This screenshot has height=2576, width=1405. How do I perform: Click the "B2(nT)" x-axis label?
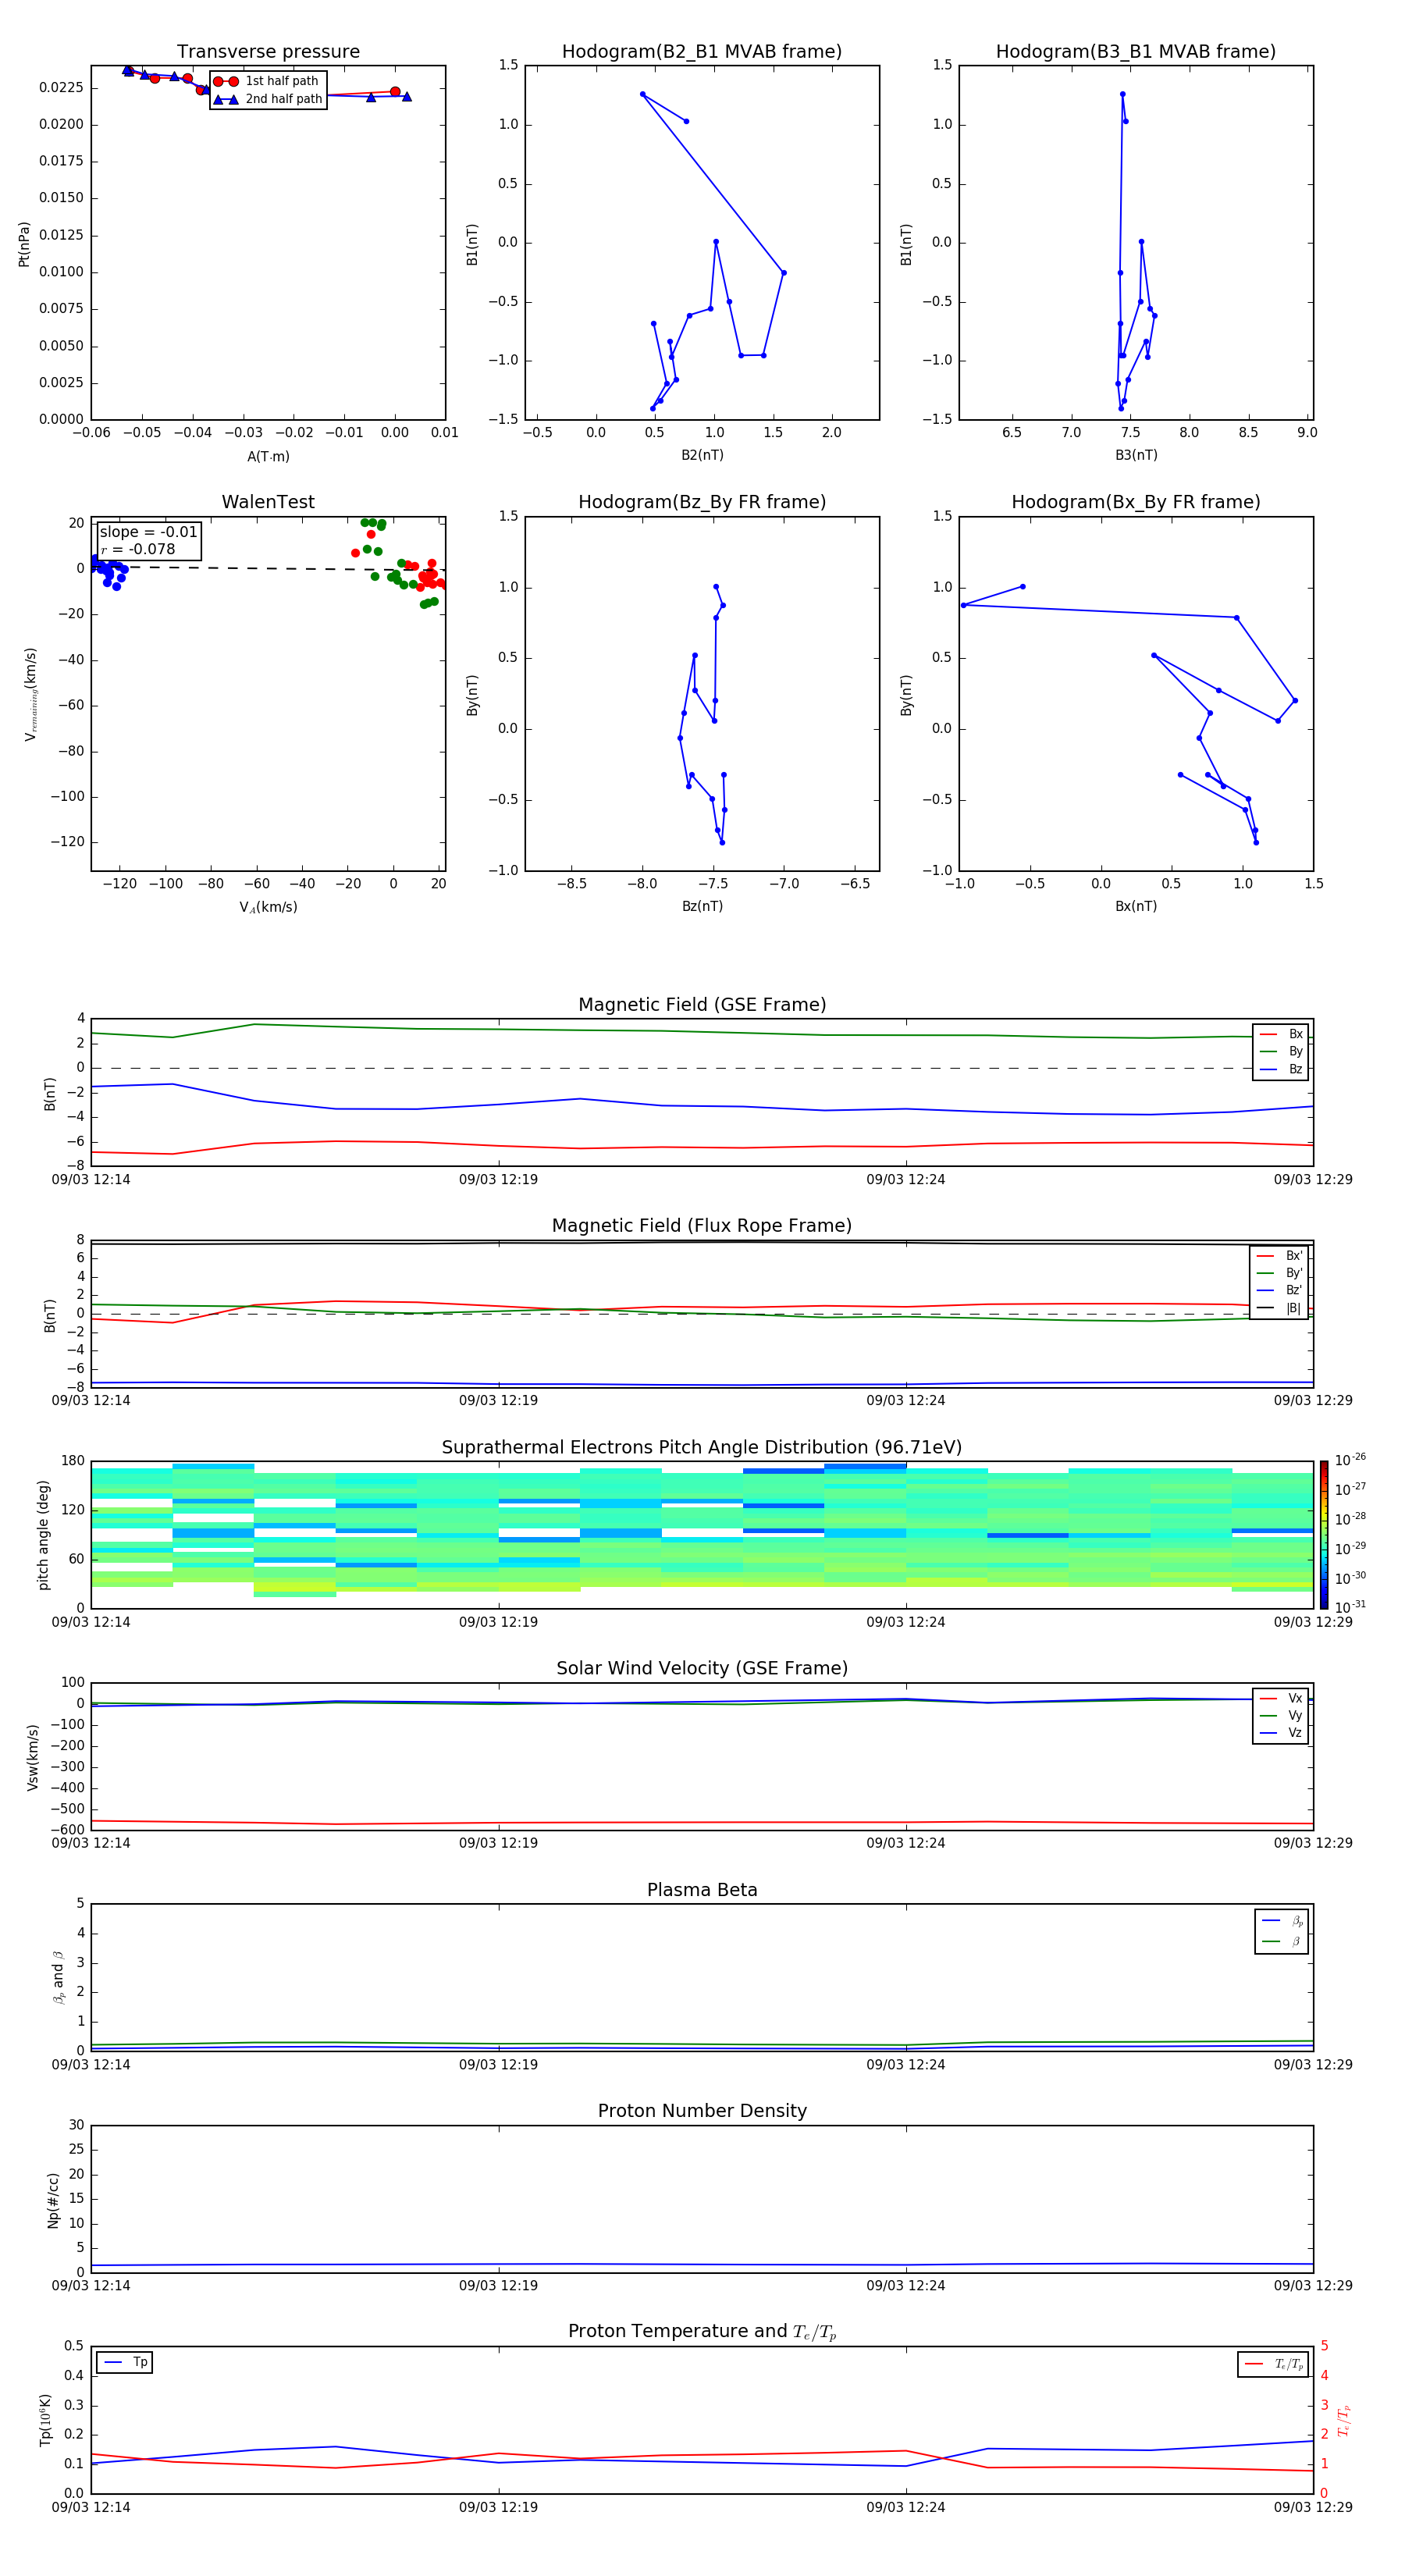702,455
